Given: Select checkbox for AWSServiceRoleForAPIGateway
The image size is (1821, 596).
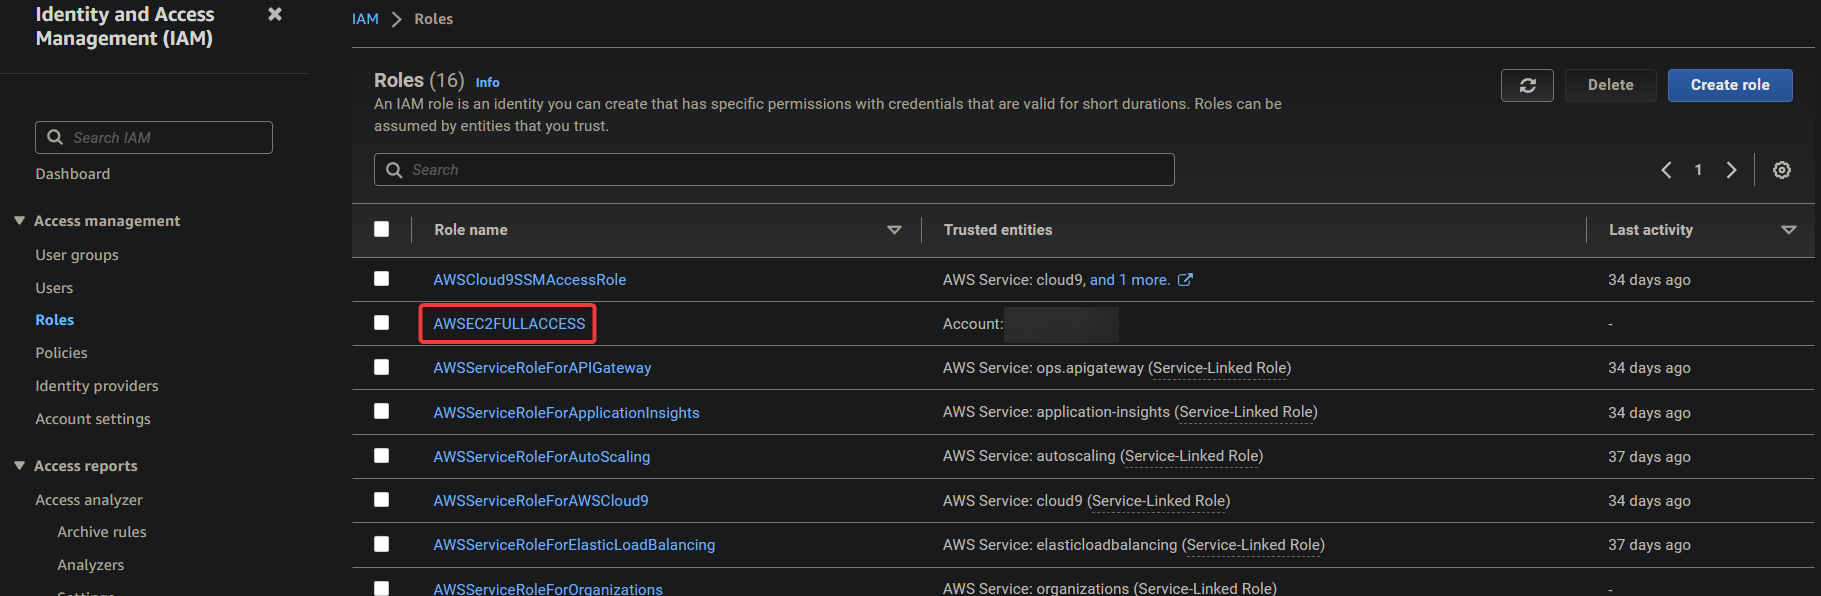Looking at the screenshot, I should tap(381, 367).
